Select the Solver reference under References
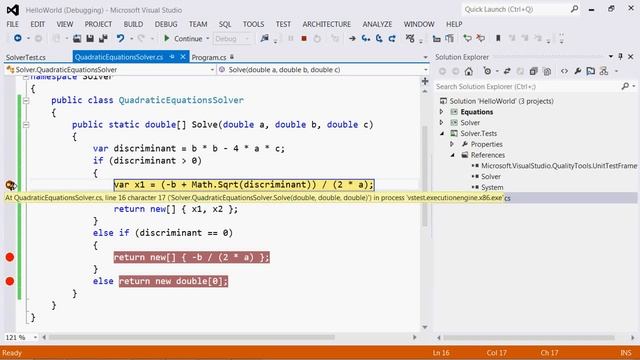Viewport: 640px width, 360px height. coord(491,176)
